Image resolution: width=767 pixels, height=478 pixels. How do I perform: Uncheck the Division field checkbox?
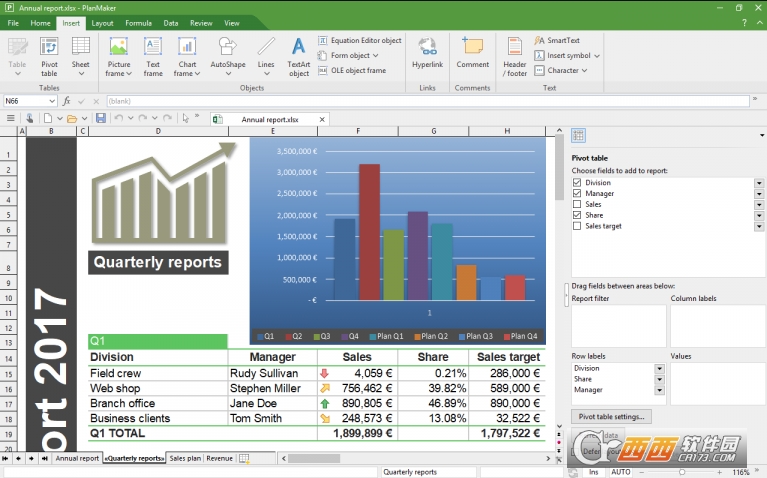coord(577,183)
